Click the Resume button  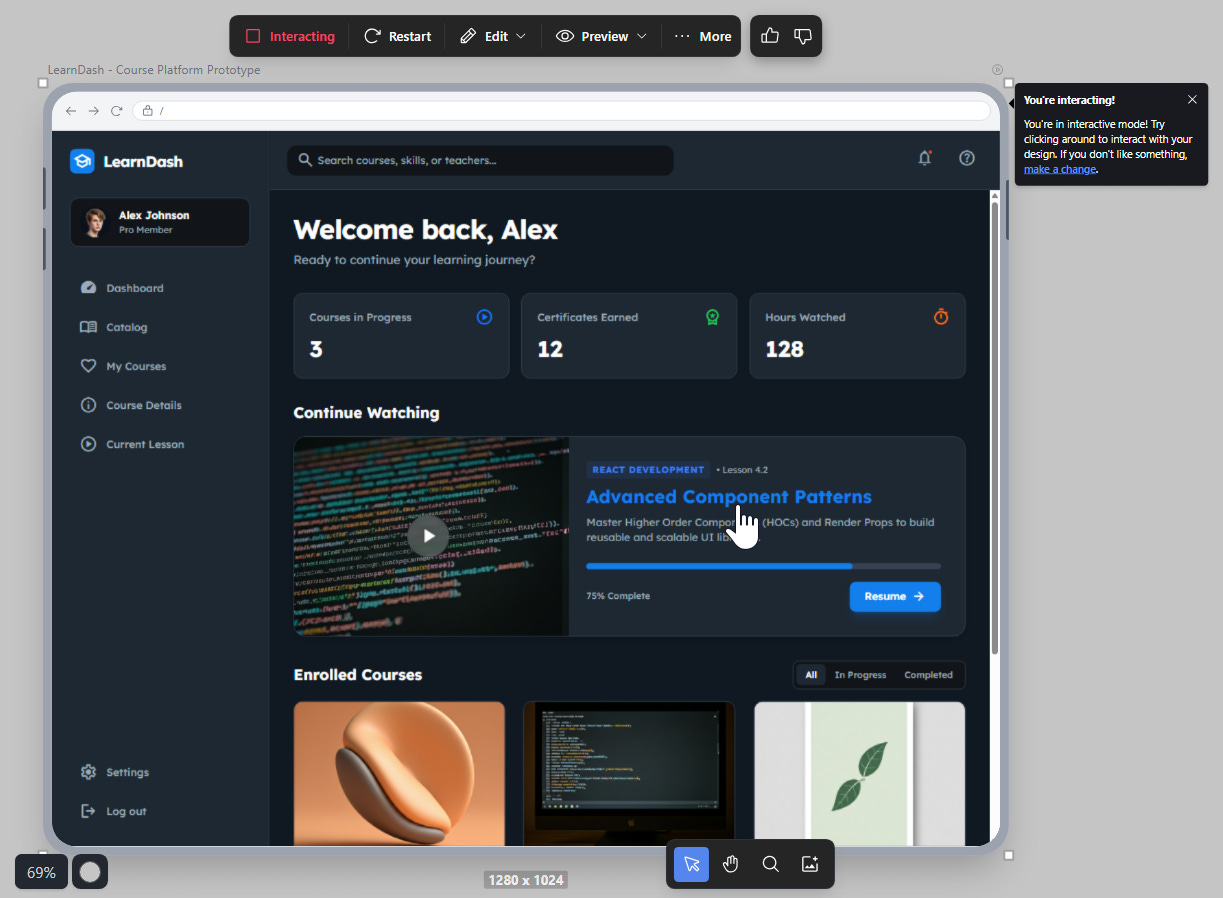click(895, 596)
